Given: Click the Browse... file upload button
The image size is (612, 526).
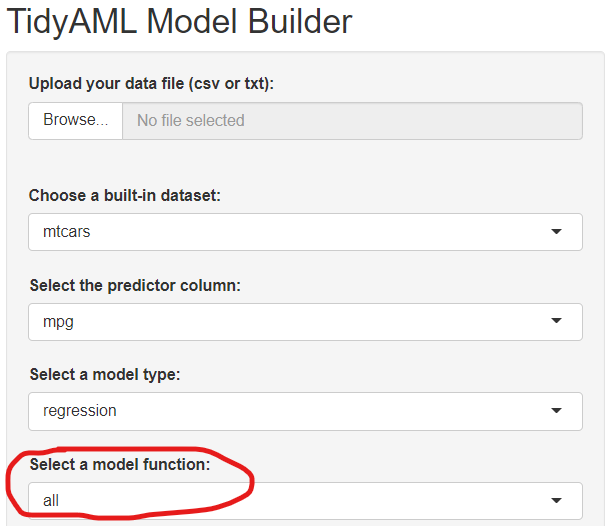Looking at the screenshot, I should [75, 120].
